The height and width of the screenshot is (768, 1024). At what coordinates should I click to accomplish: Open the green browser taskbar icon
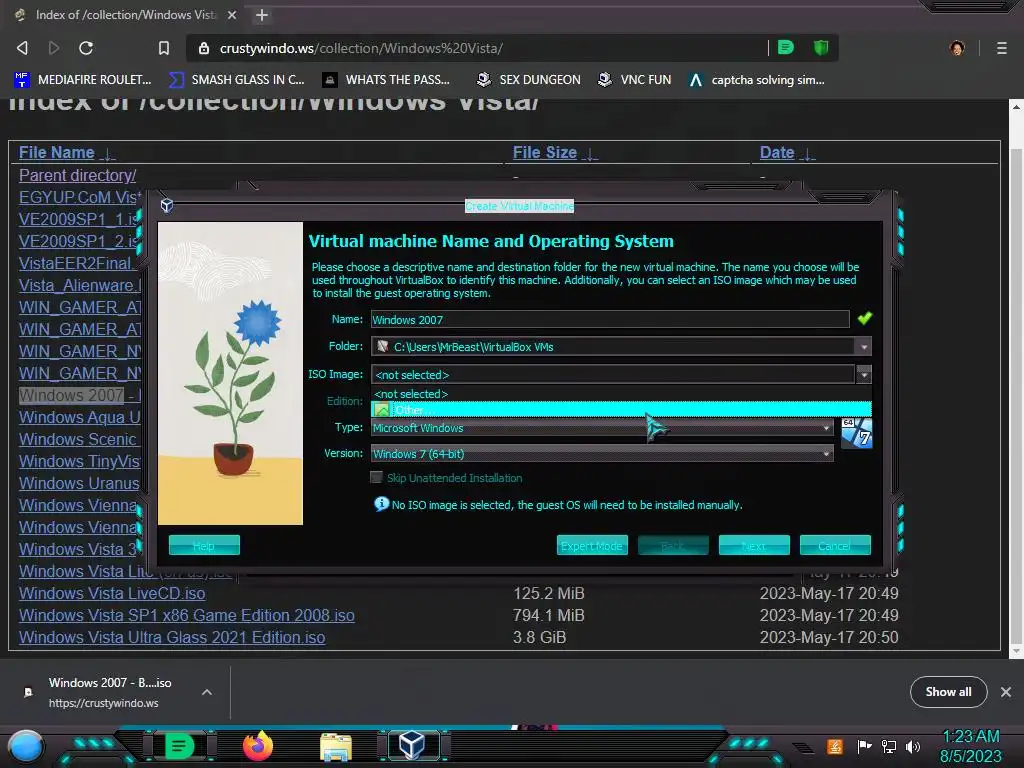[x=179, y=746]
